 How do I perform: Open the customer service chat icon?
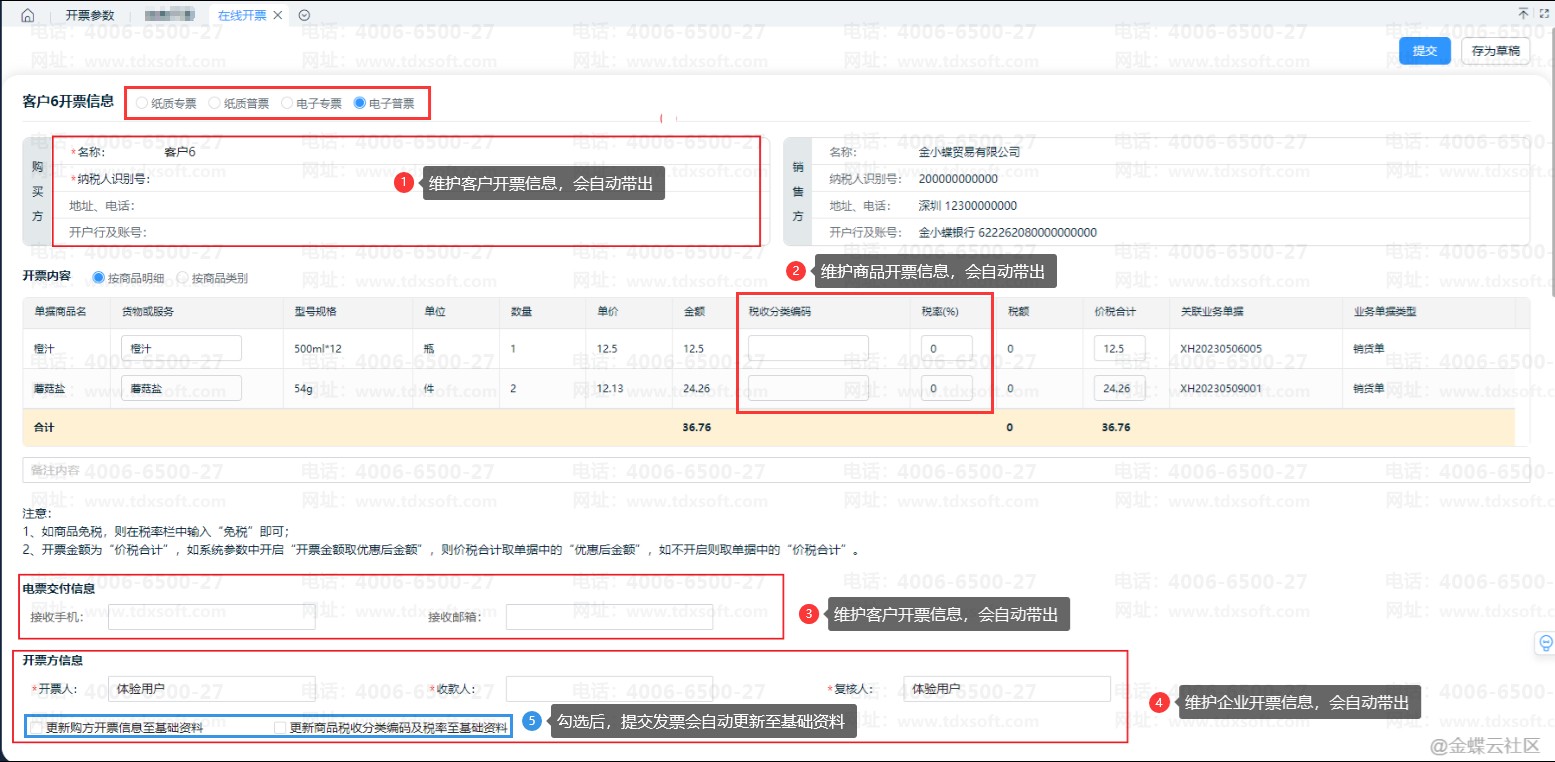[x=1545, y=642]
